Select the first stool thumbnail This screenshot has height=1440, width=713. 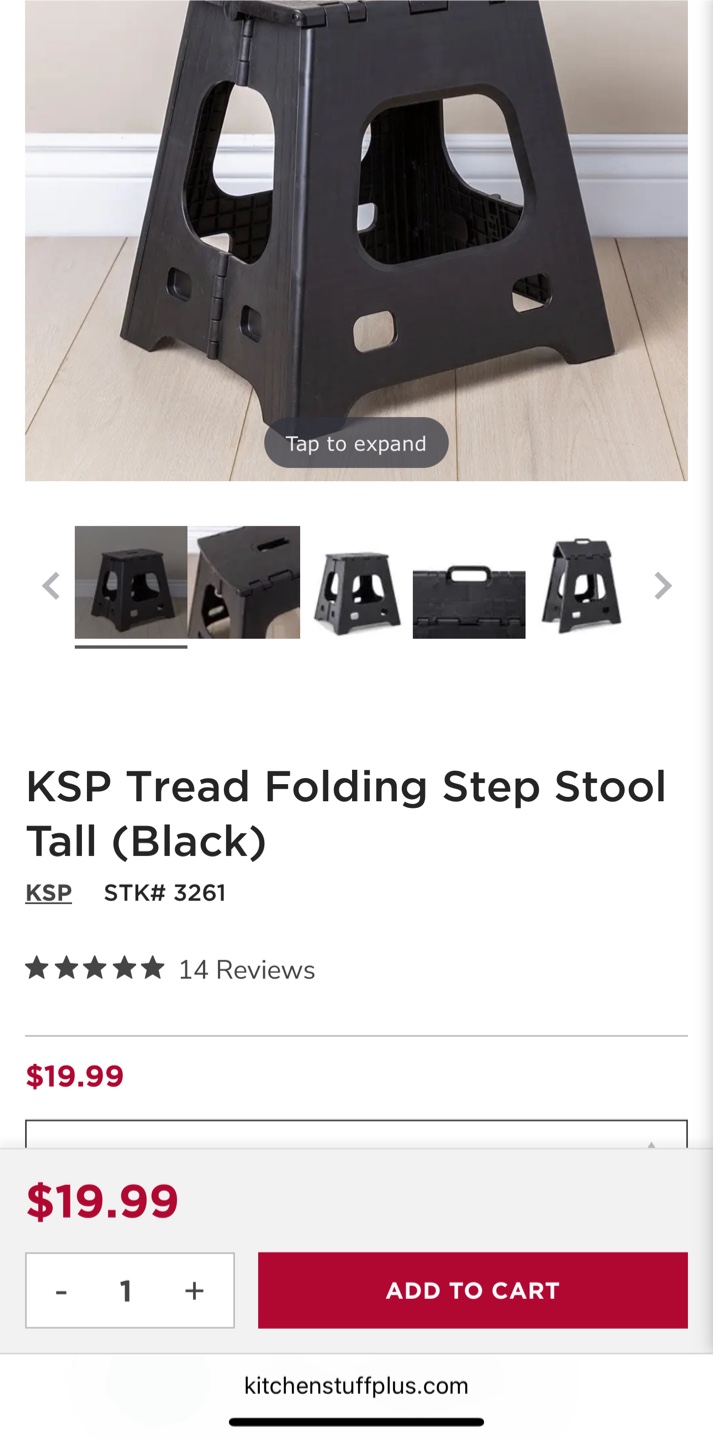click(131, 582)
